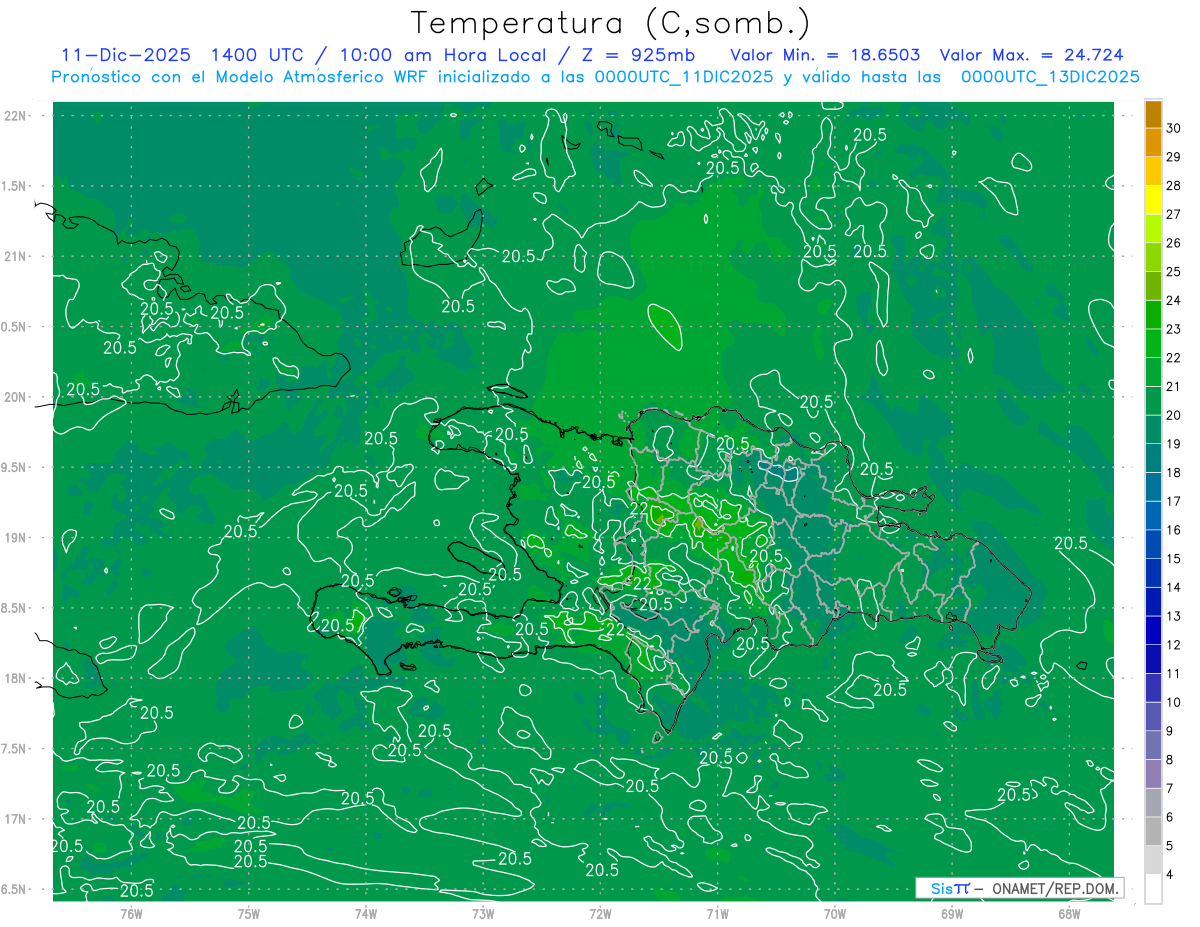Image resolution: width=1200 pixels, height=927 pixels.
Task: Click the '22N' latitude axis label
Action: 16,116
